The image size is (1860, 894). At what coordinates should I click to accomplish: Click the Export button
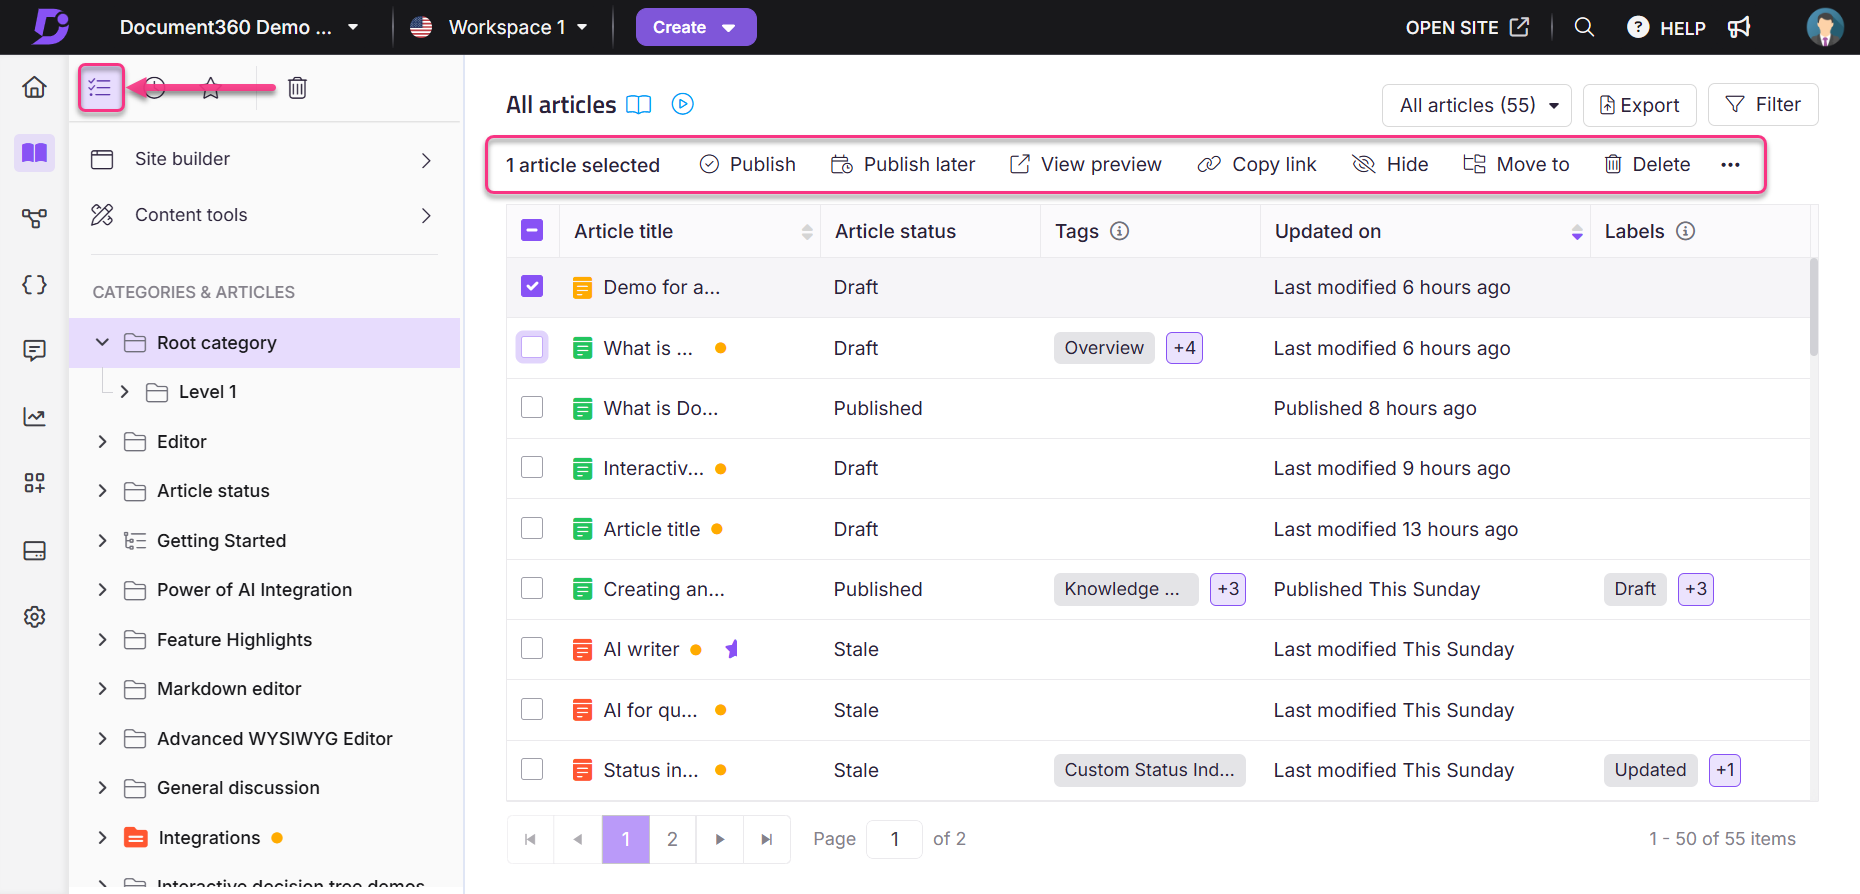(1640, 105)
